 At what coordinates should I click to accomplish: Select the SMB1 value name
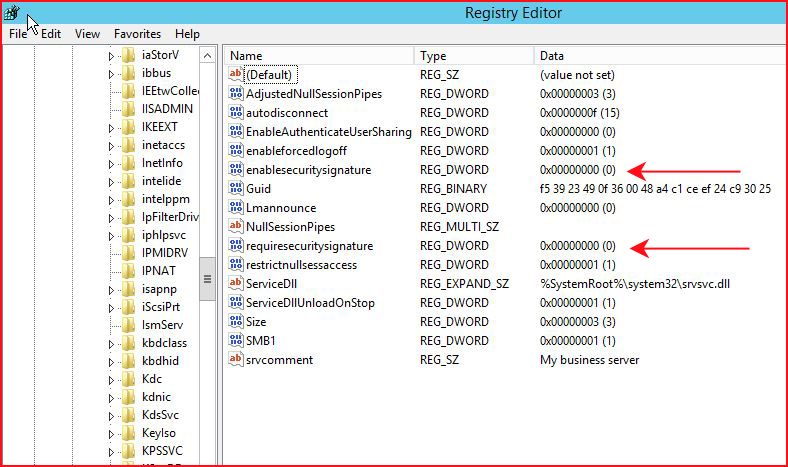click(261, 341)
